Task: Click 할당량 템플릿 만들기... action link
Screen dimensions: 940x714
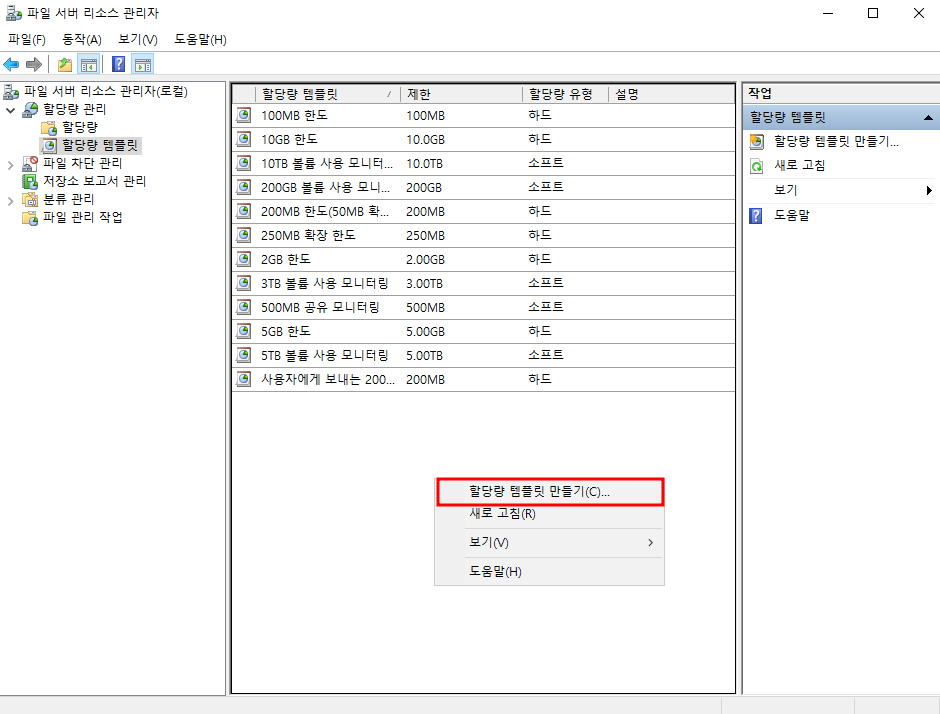Action: pyautogui.click(x=836, y=141)
